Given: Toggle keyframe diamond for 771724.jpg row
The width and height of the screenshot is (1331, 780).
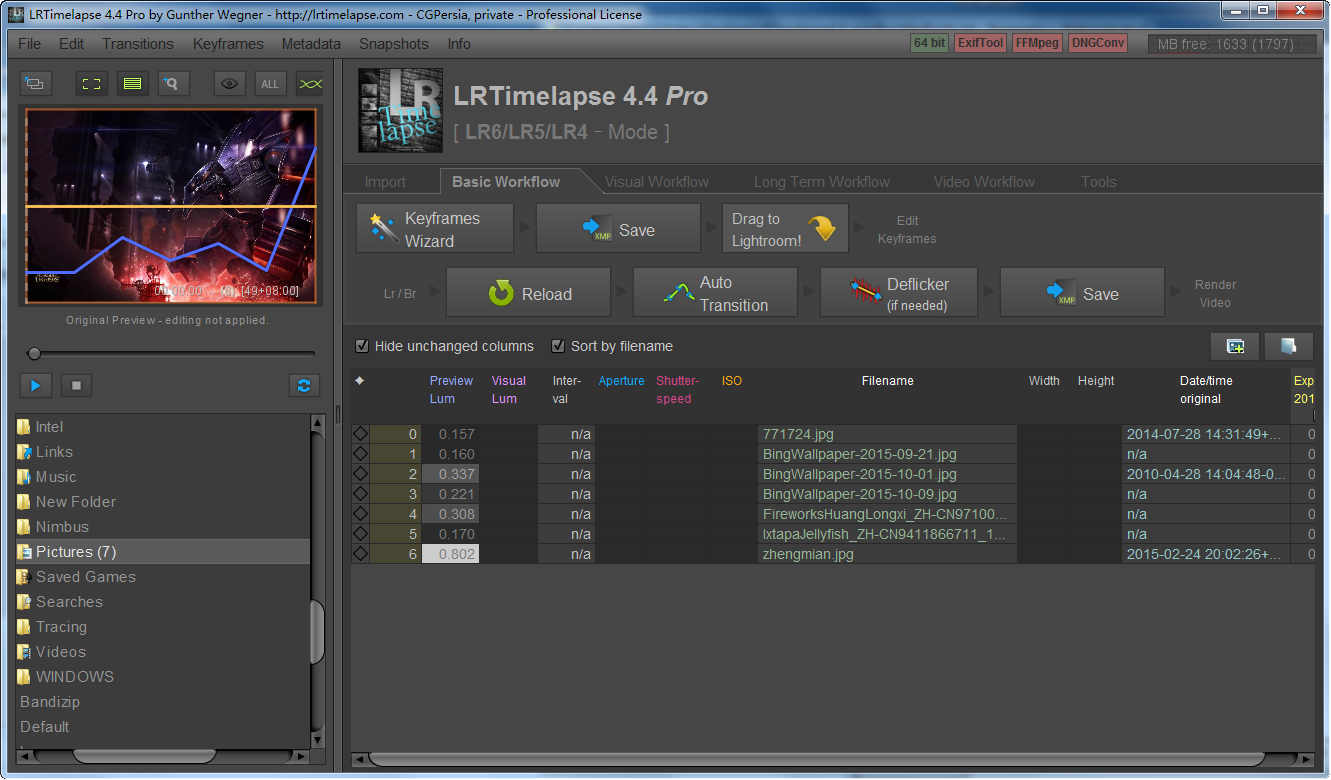Looking at the screenshot, I should coord(360,434).
